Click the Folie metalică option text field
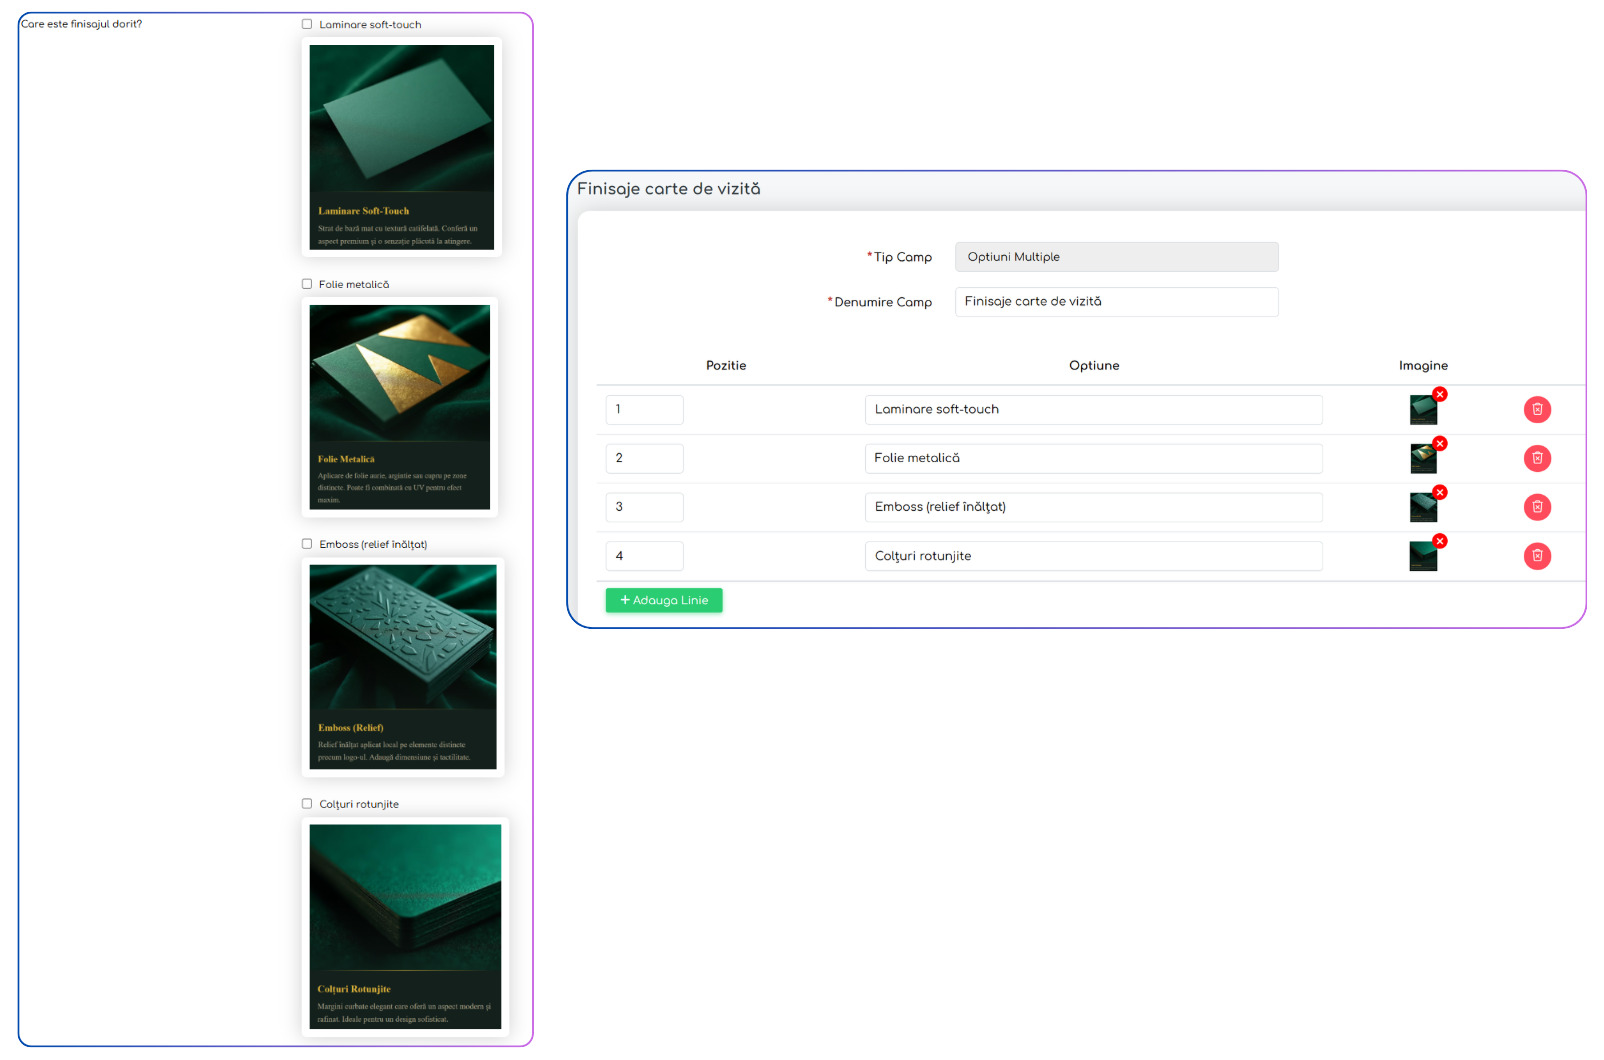 (1093, 459)
